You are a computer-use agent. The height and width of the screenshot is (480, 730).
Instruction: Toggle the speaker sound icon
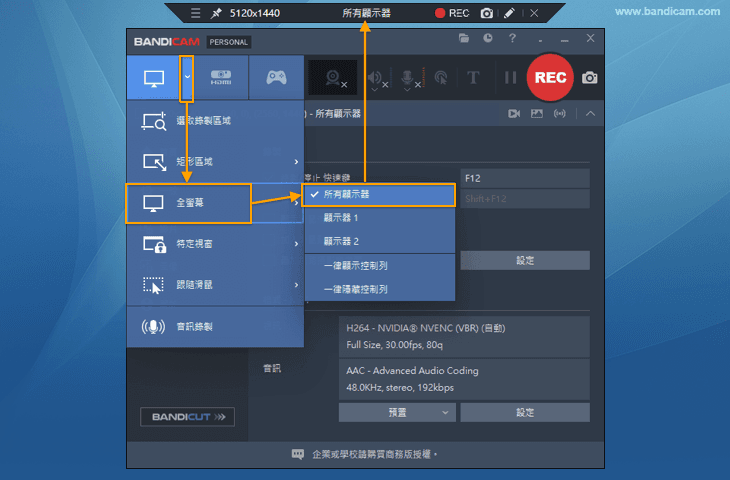tap(376, 79)
